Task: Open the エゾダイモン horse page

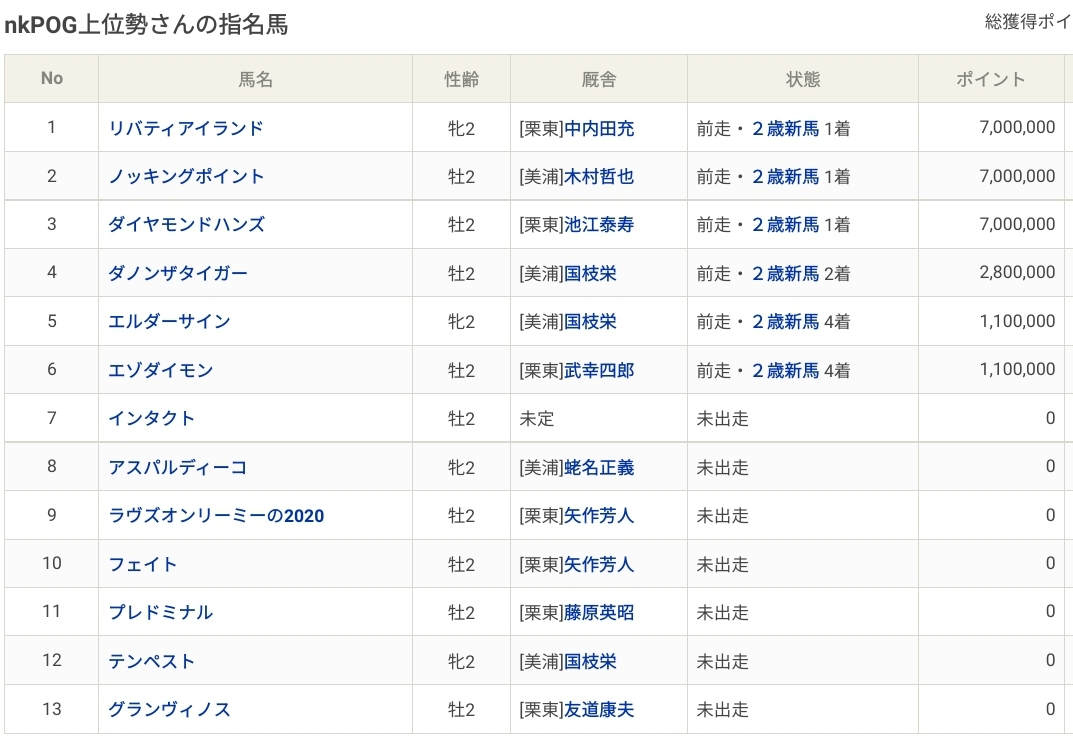Action: (161, 370)
